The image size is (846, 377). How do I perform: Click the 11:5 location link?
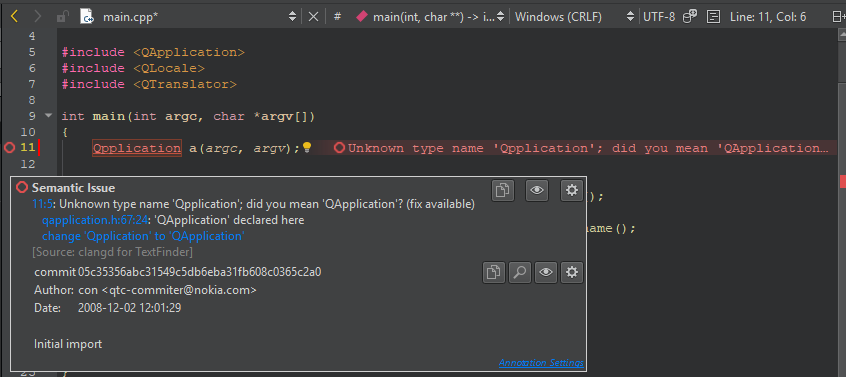click(42, 204)
